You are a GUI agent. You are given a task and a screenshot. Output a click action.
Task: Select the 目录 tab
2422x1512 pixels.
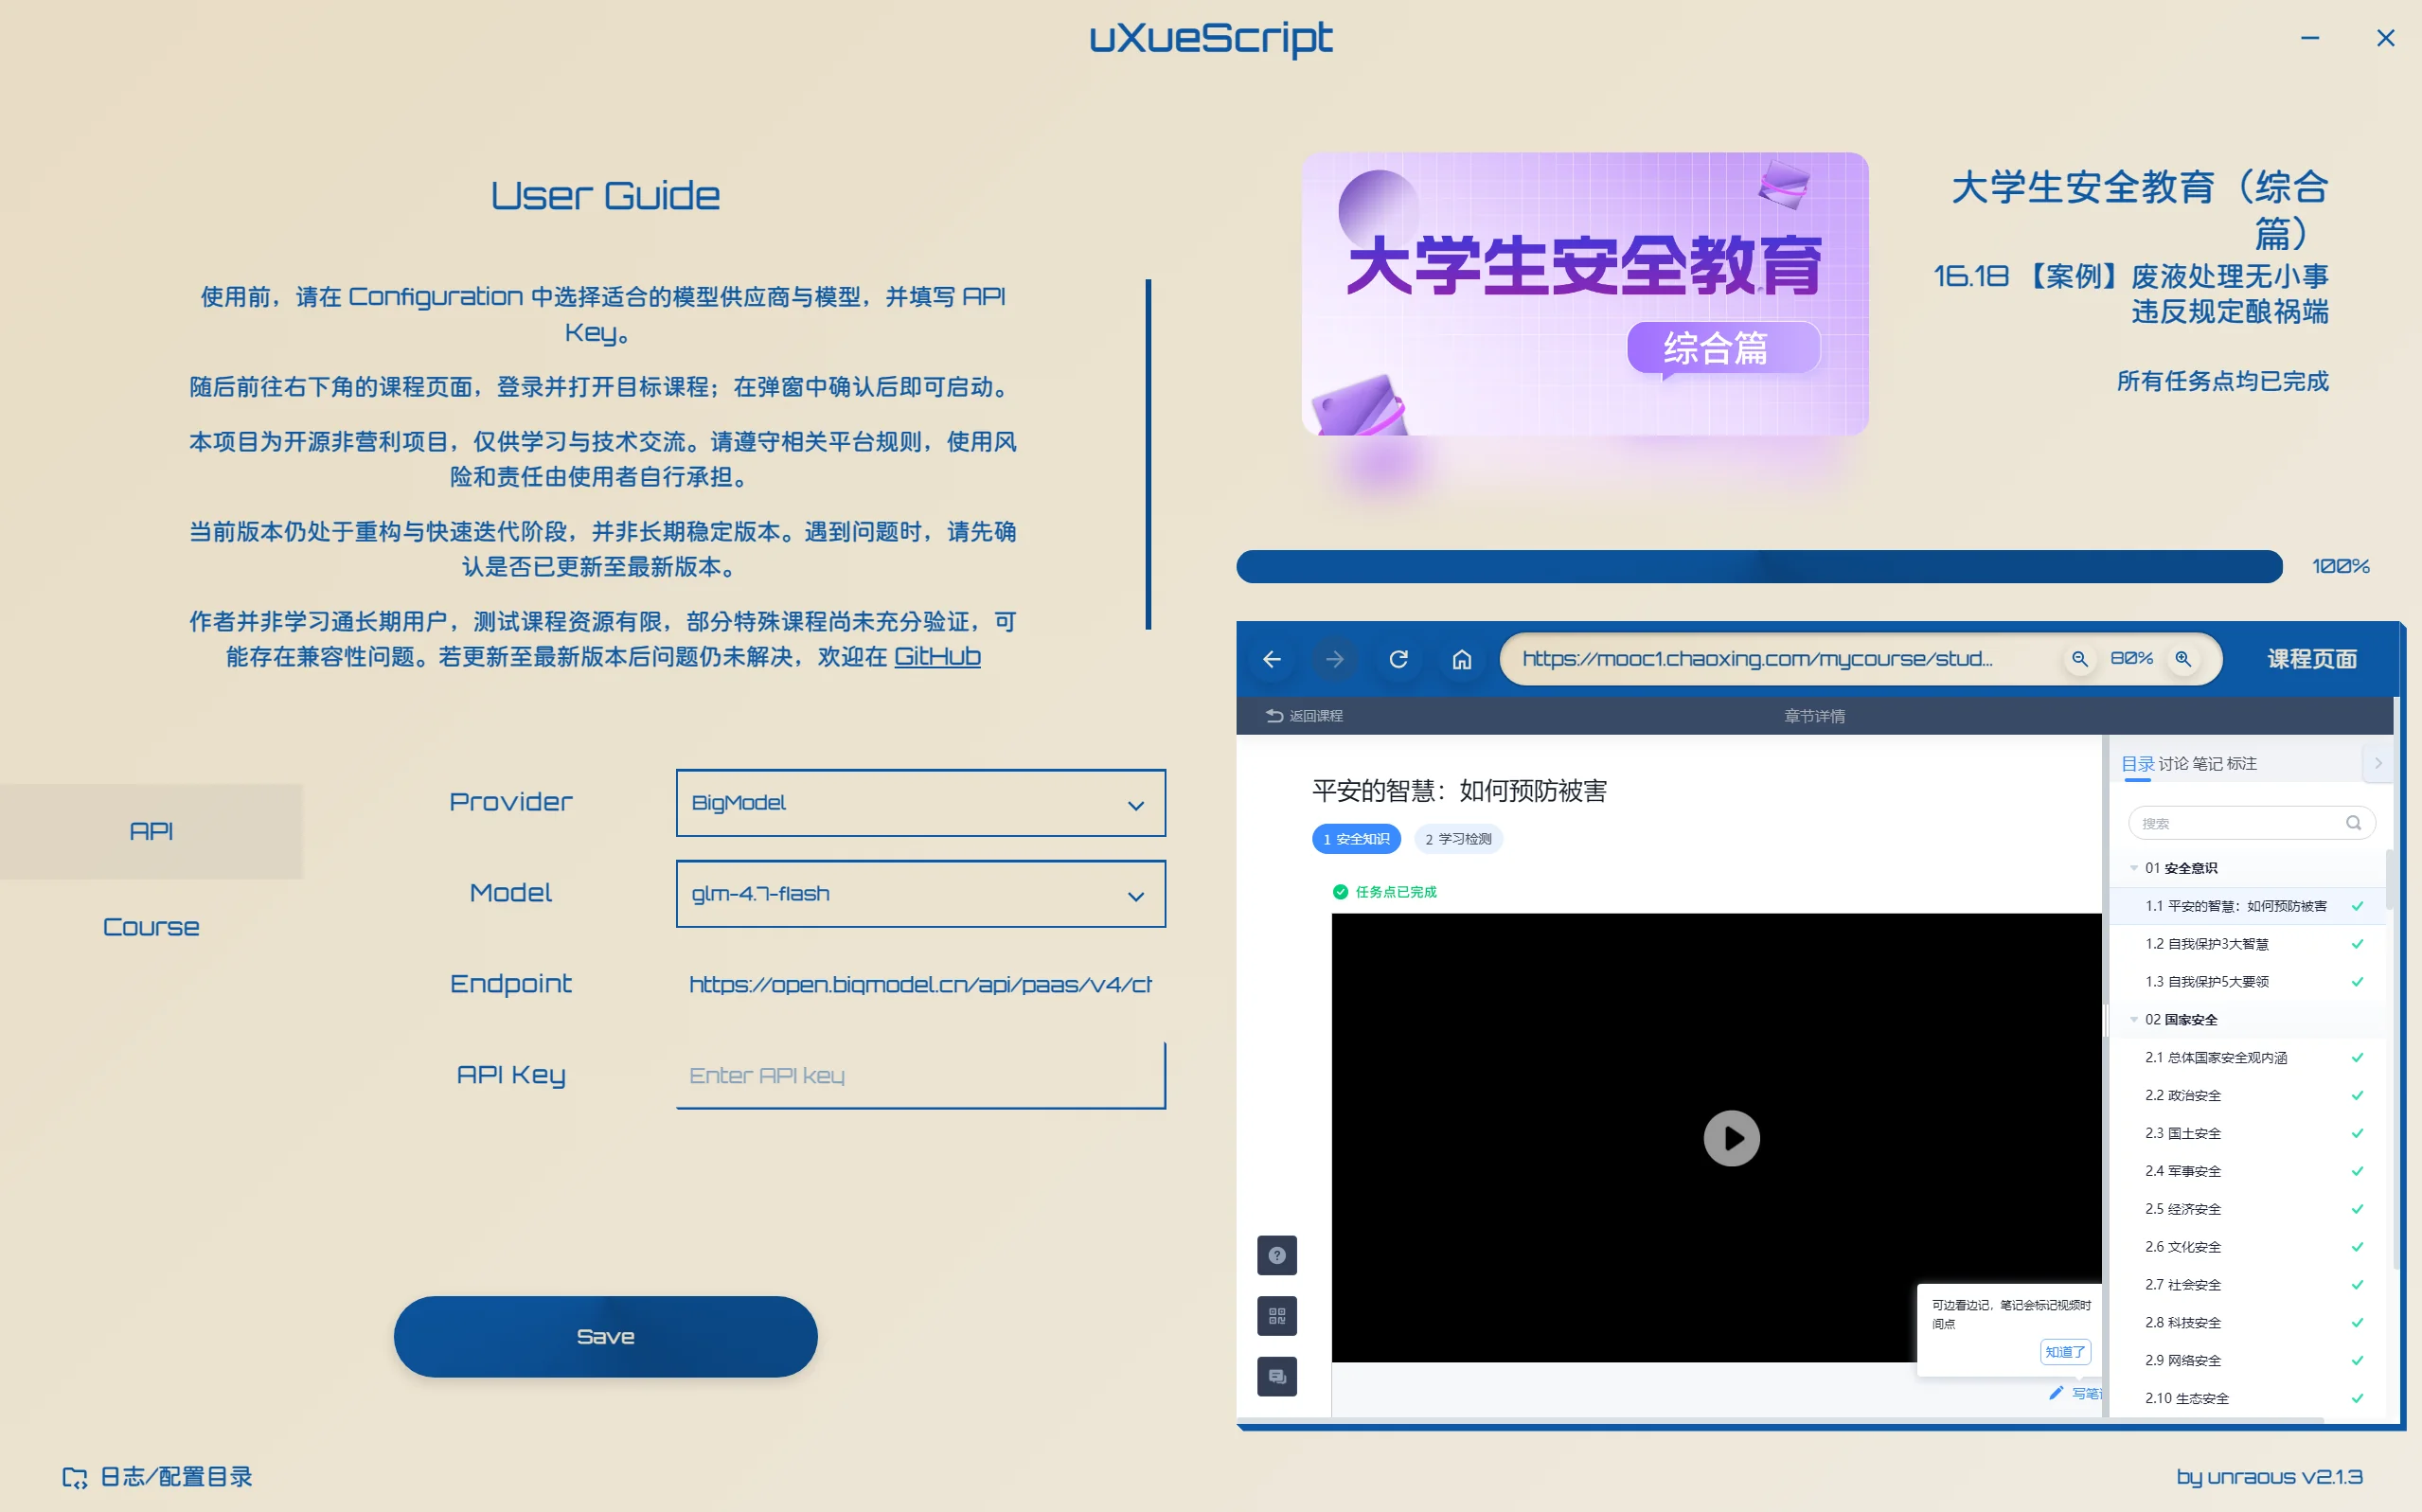(2137, 763)
